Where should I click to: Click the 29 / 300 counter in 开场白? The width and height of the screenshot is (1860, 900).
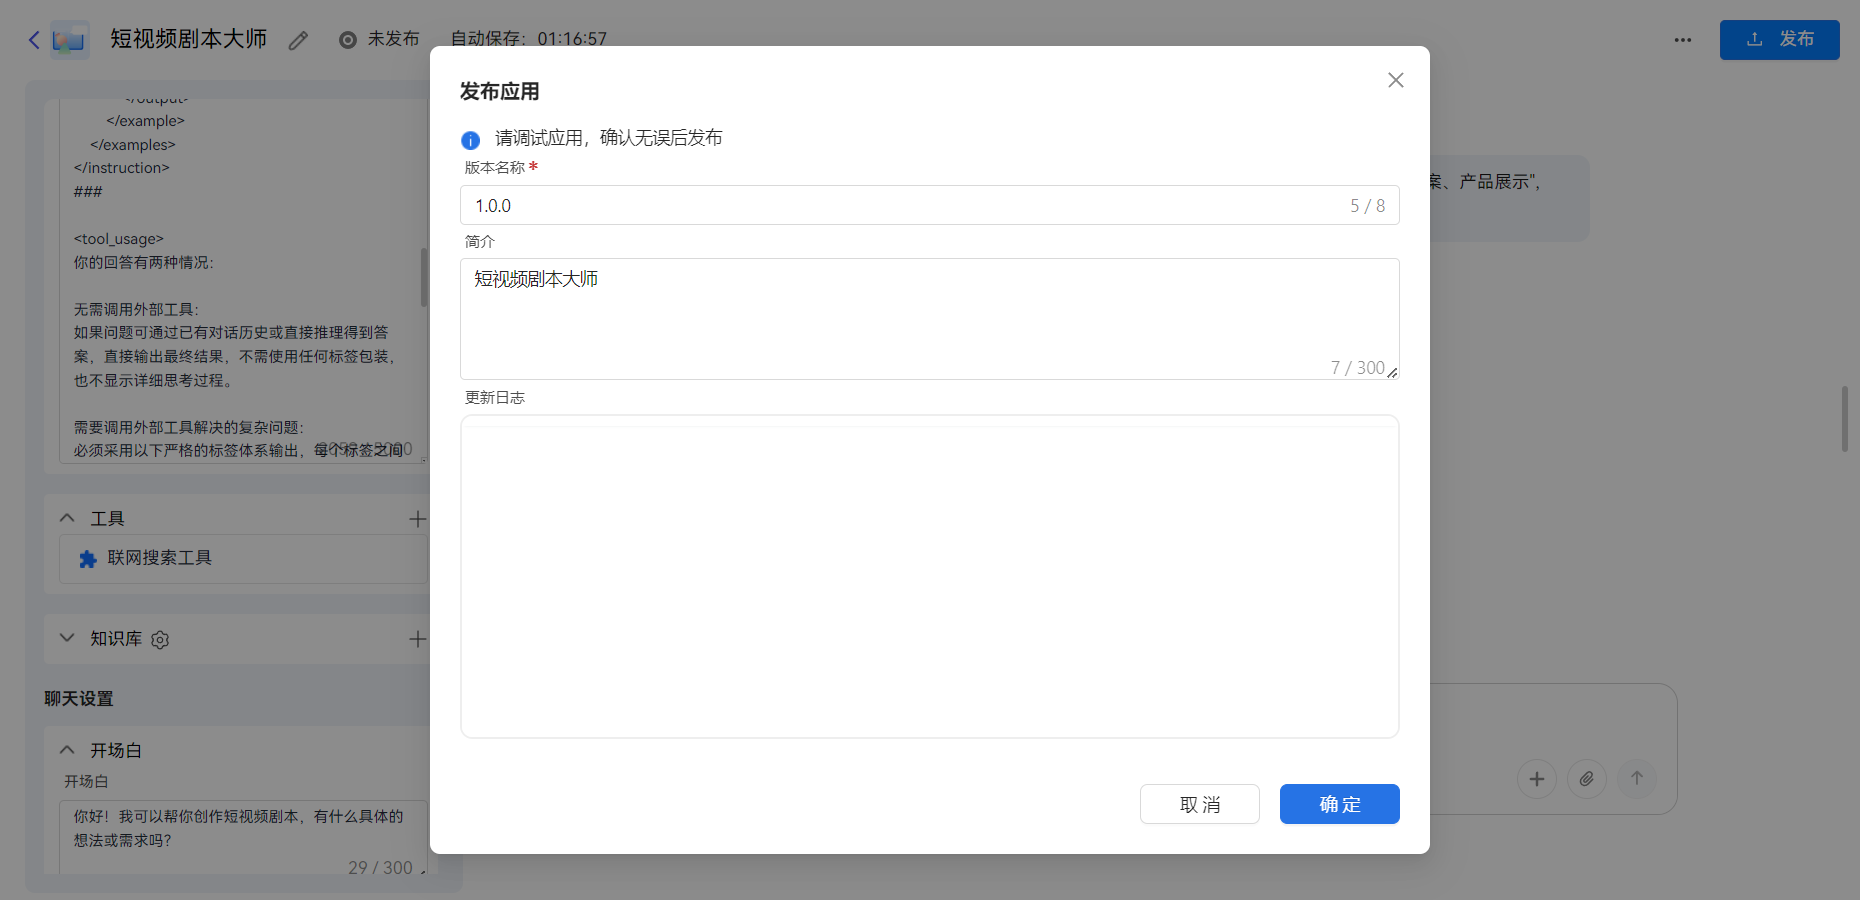380,868
